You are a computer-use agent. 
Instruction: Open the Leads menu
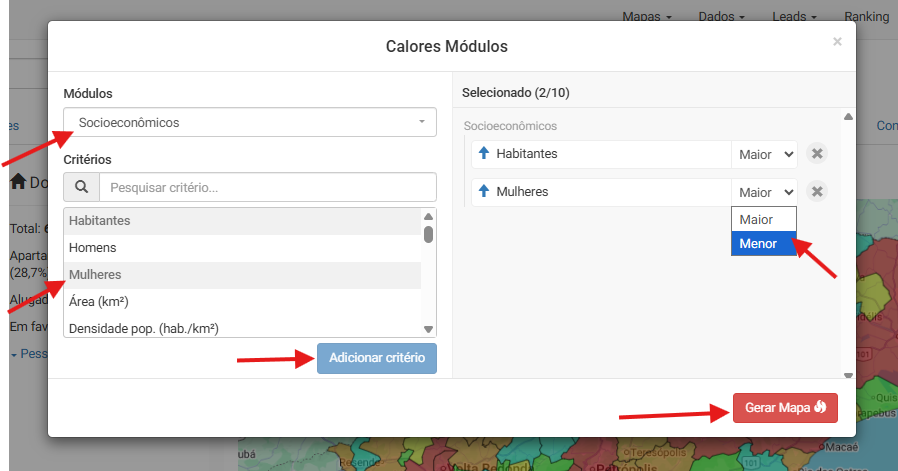click(795, 17)
